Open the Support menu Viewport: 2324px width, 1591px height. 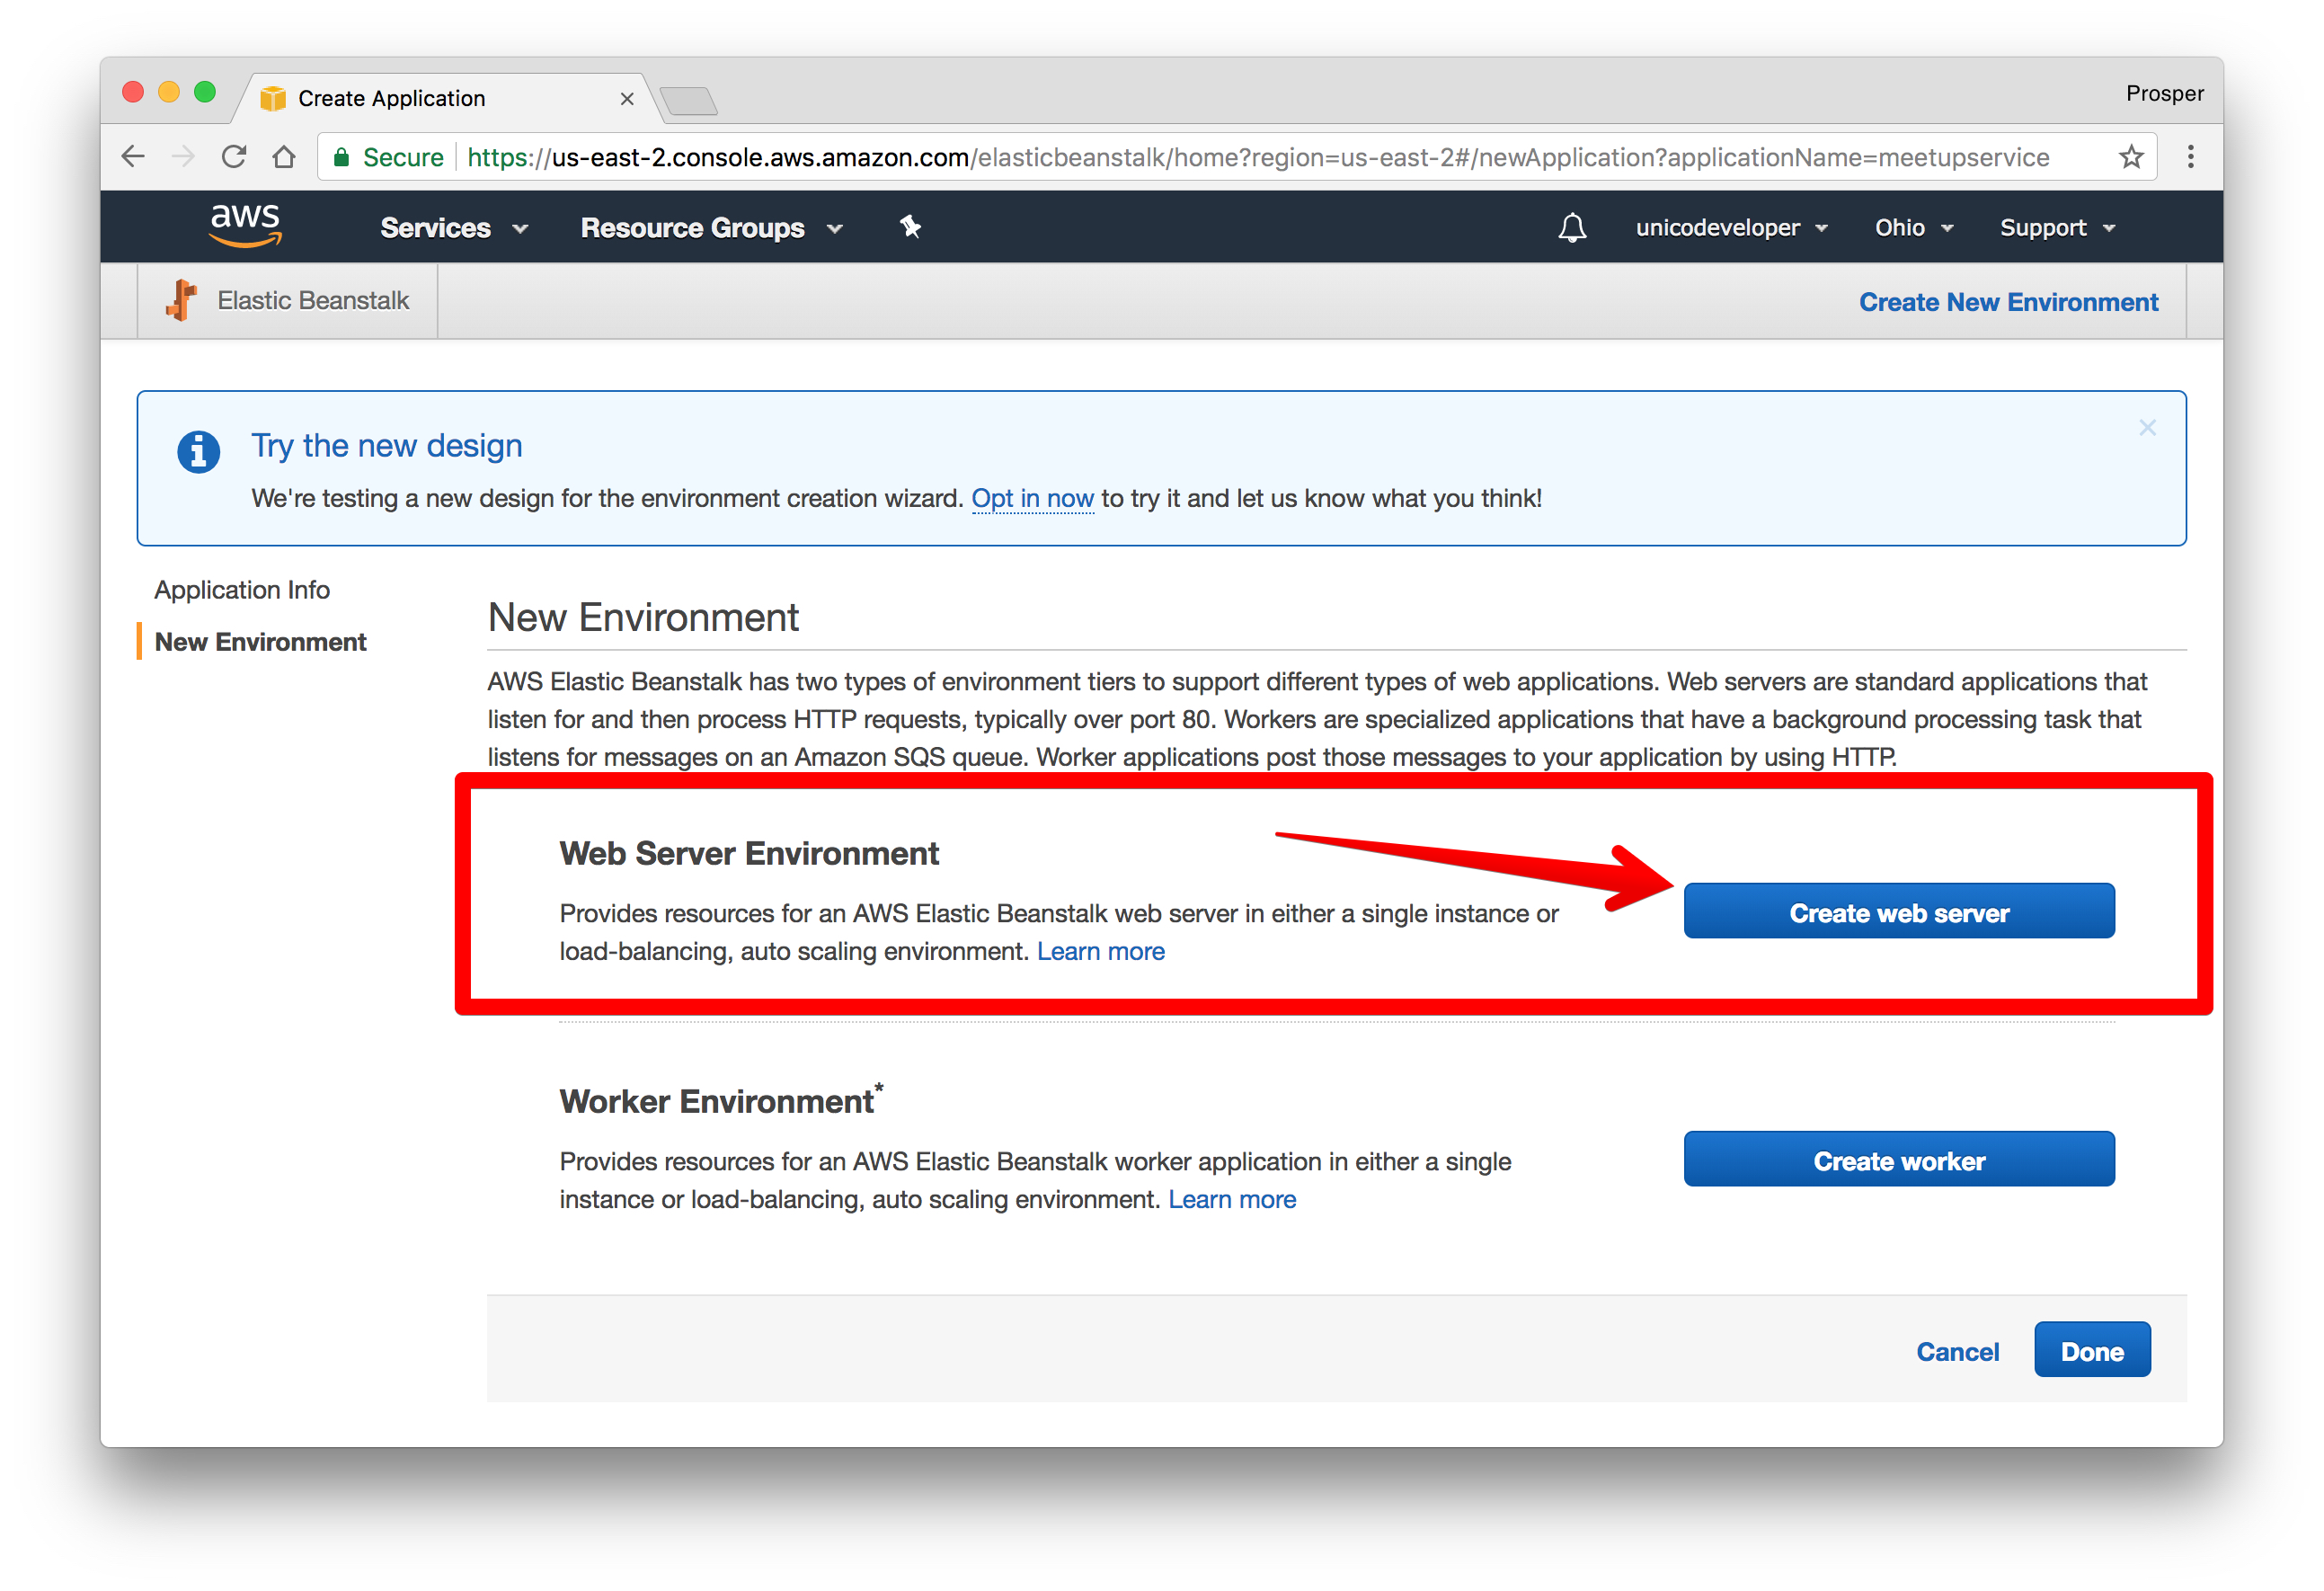[x=2056, y=228]
